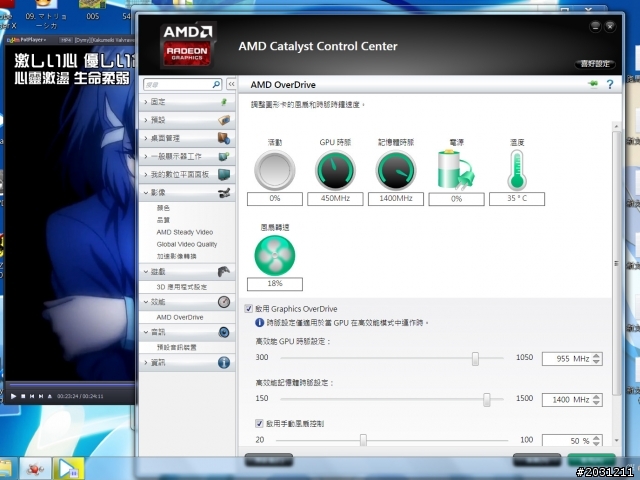Open the 品質 page under 影像
640x480 pixels.
point(163,220)
